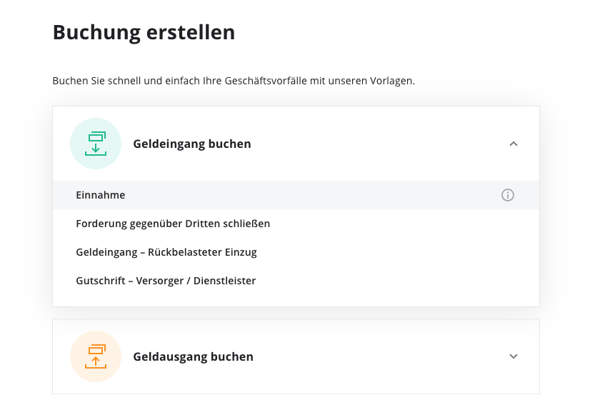The height and width of the screenshot is (400, 600).
Task: Click the orange Geldausgang upload icon
Action: pos(96,356)
